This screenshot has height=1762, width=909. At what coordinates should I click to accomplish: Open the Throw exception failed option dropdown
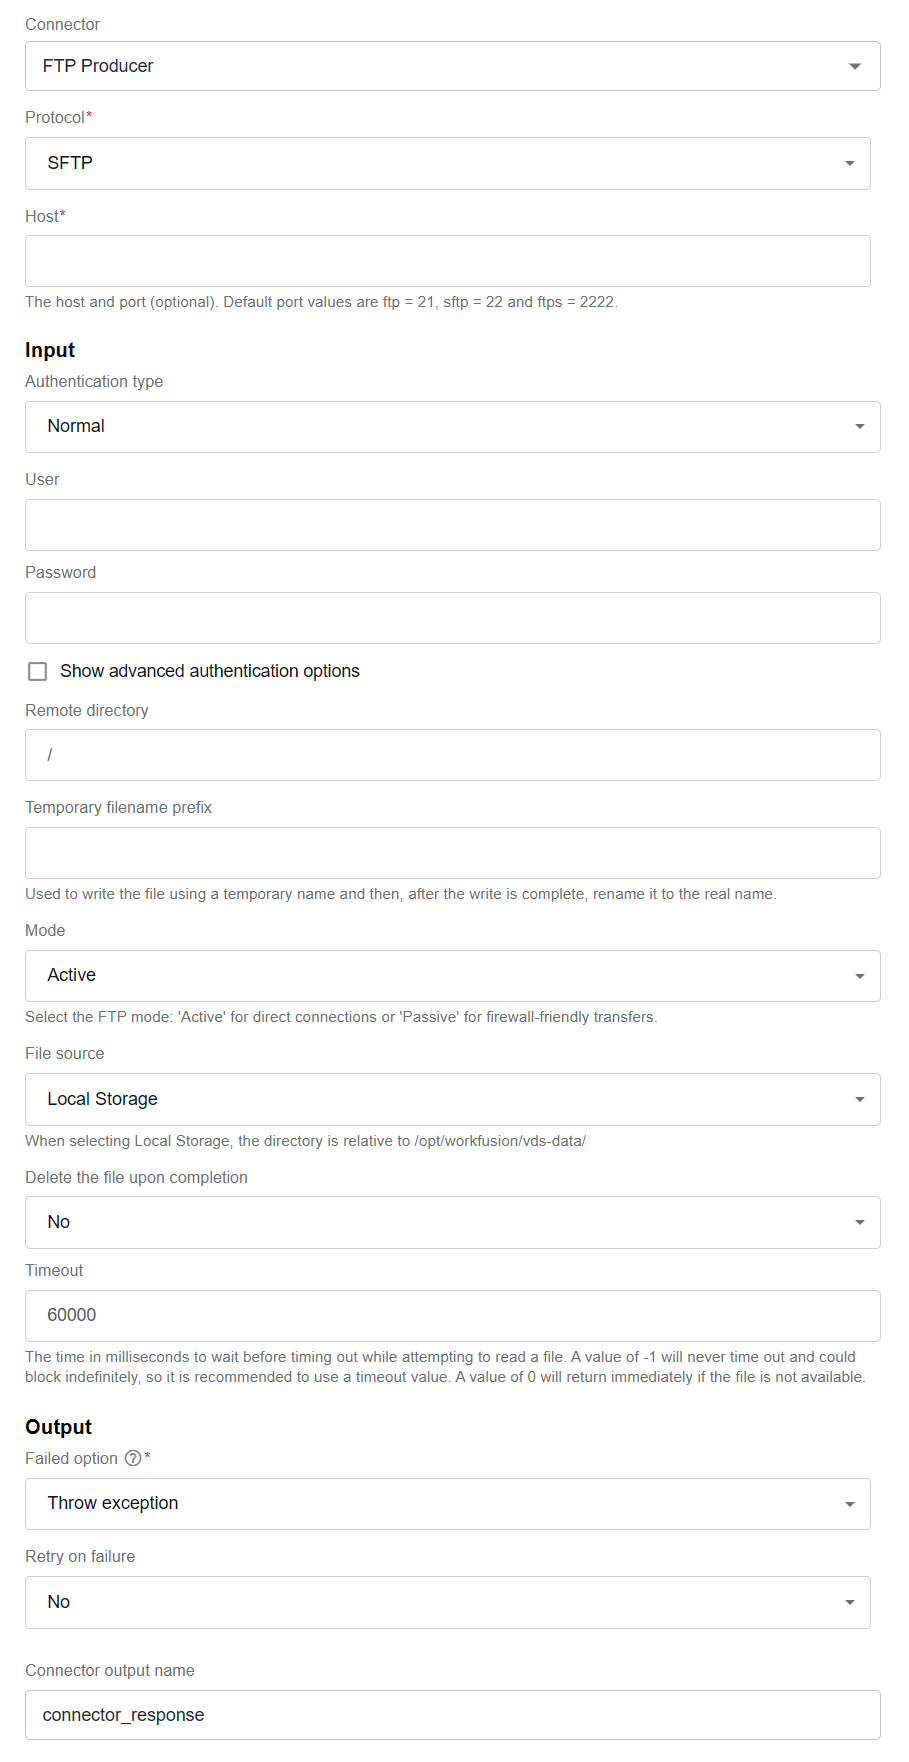(448, 1504)
